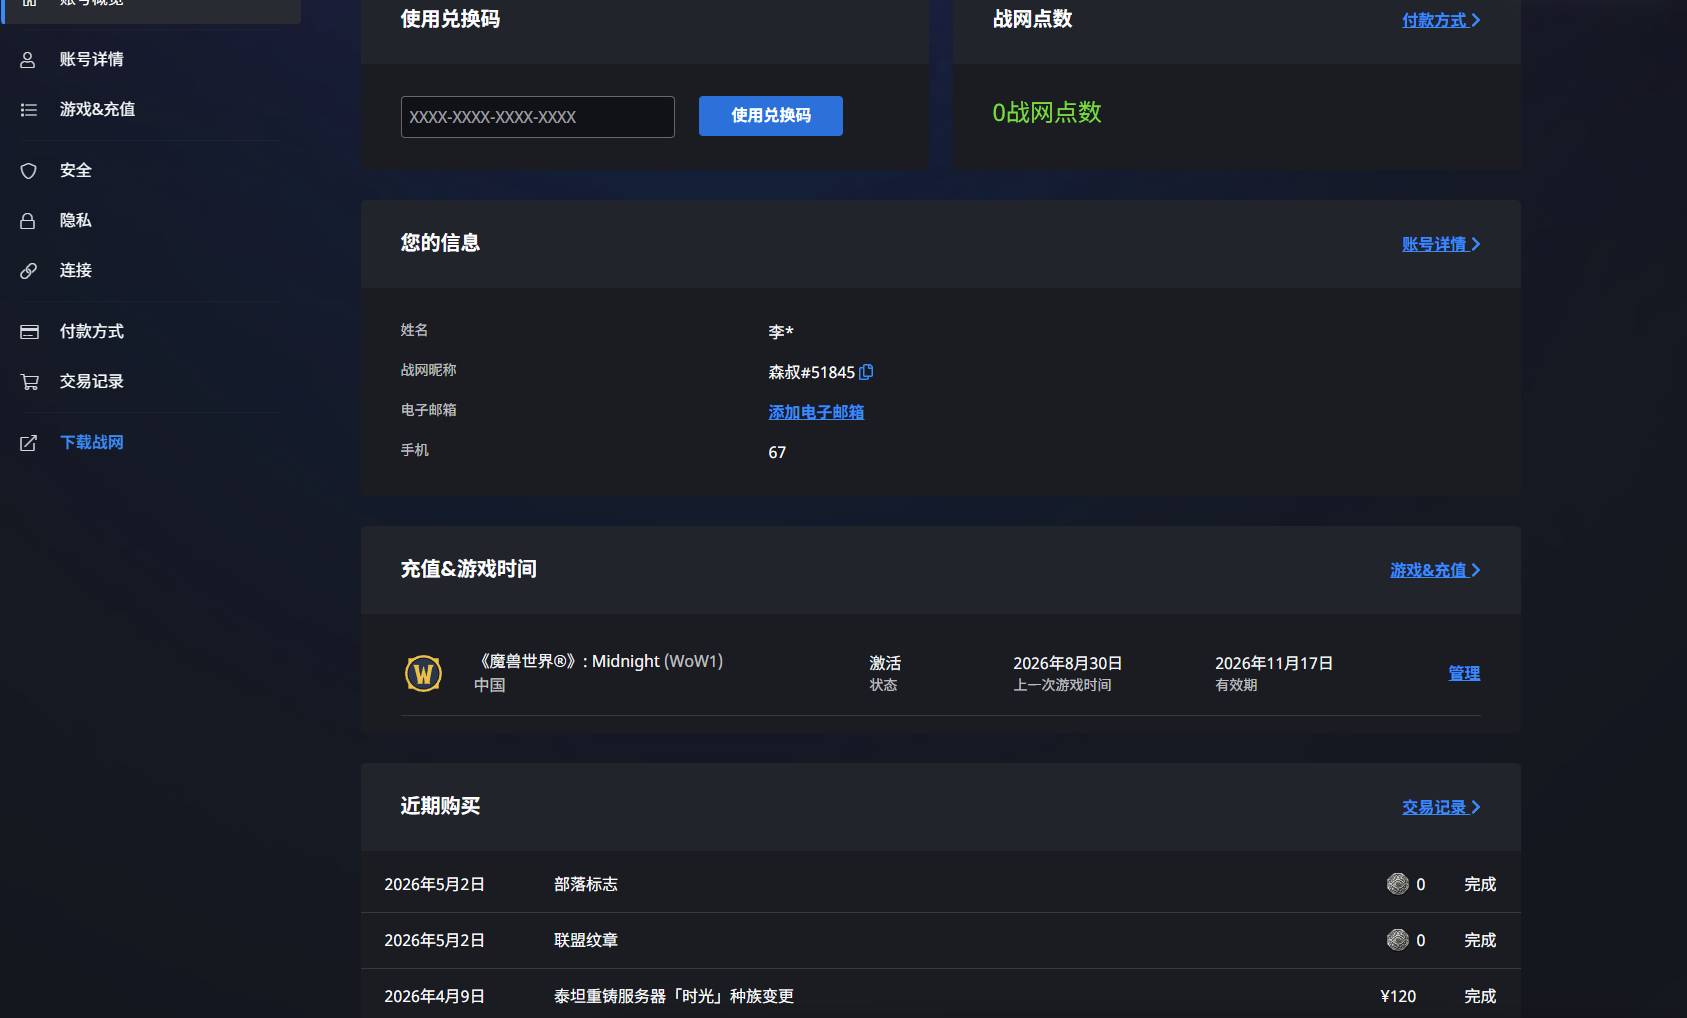This screenshot has width=1687, height=1018.
Task: Click the credit card icon beside 付款方式
Action: point(29,332)
